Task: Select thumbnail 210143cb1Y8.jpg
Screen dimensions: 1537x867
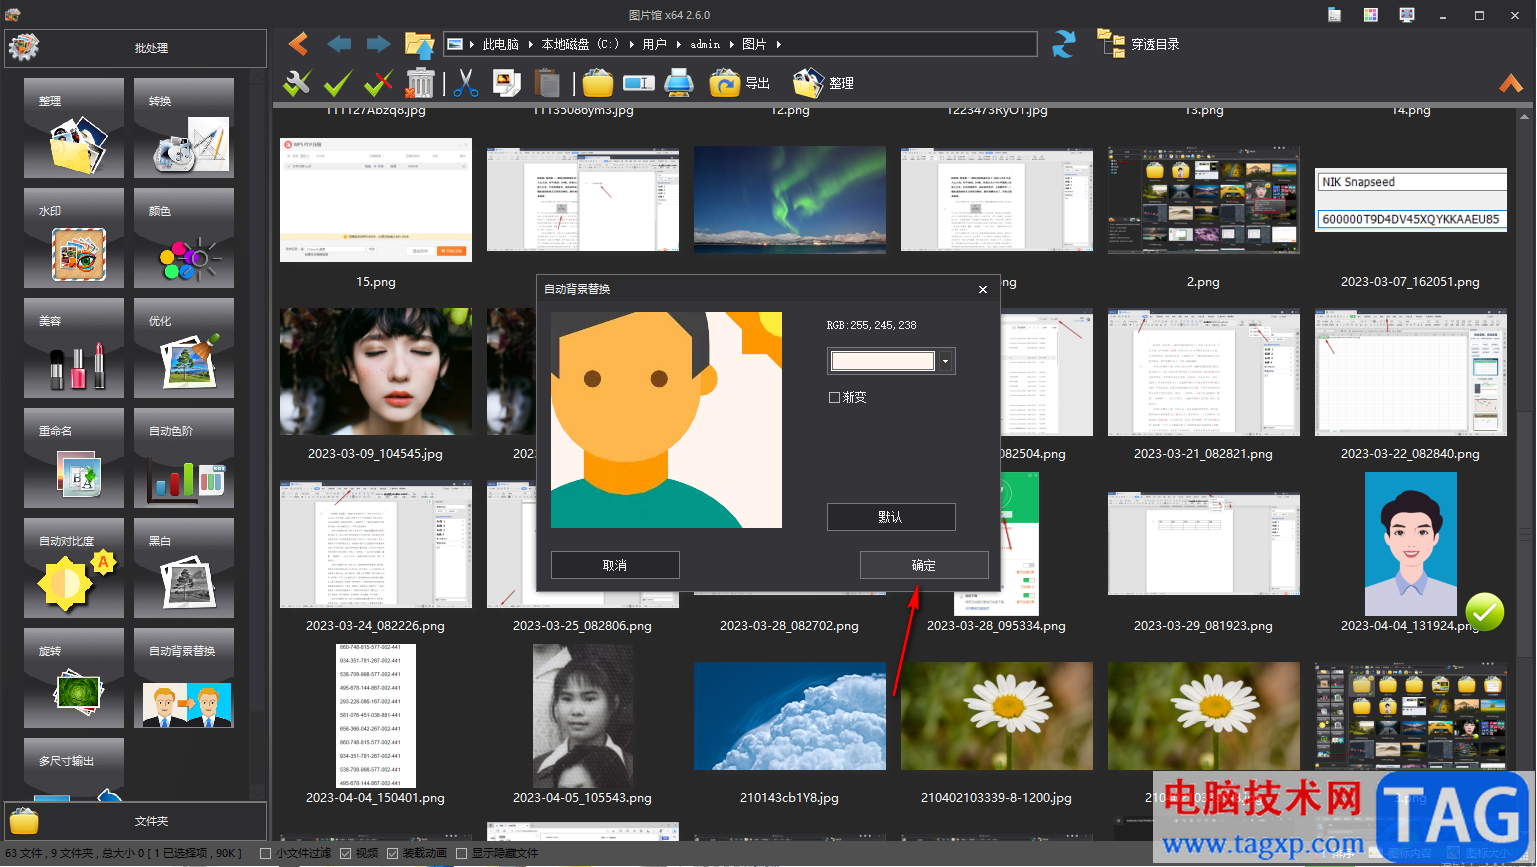Action: [x=790, y=716]
